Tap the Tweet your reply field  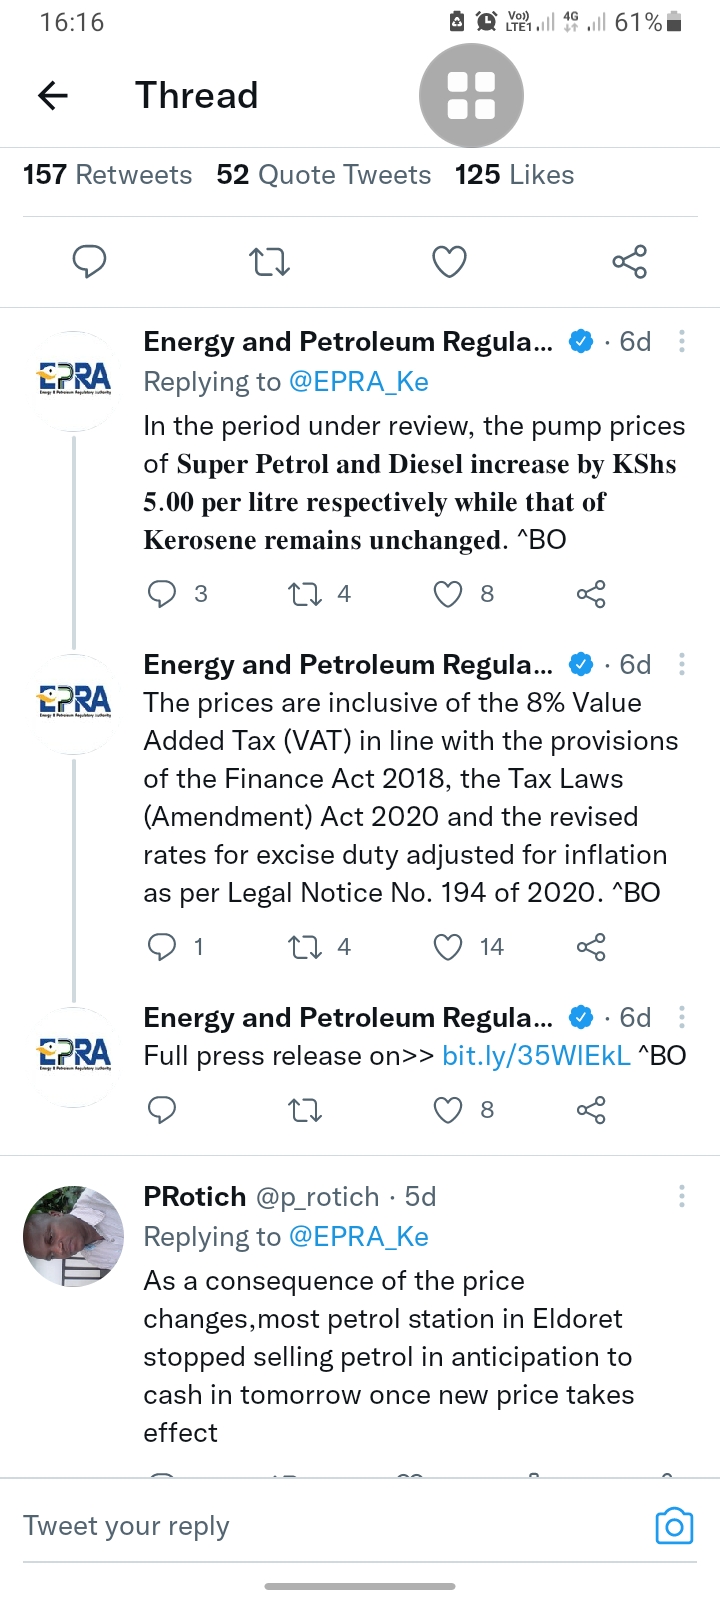tap(300, 1526)
